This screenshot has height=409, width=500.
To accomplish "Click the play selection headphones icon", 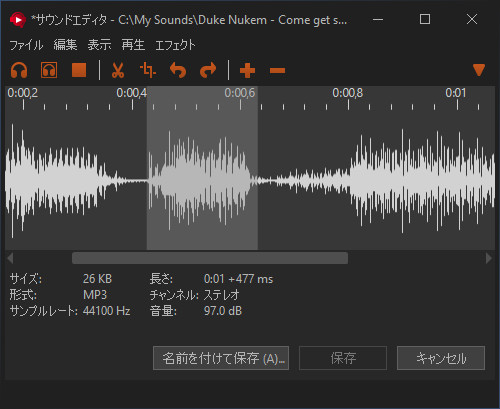I will tap(49, 70).
